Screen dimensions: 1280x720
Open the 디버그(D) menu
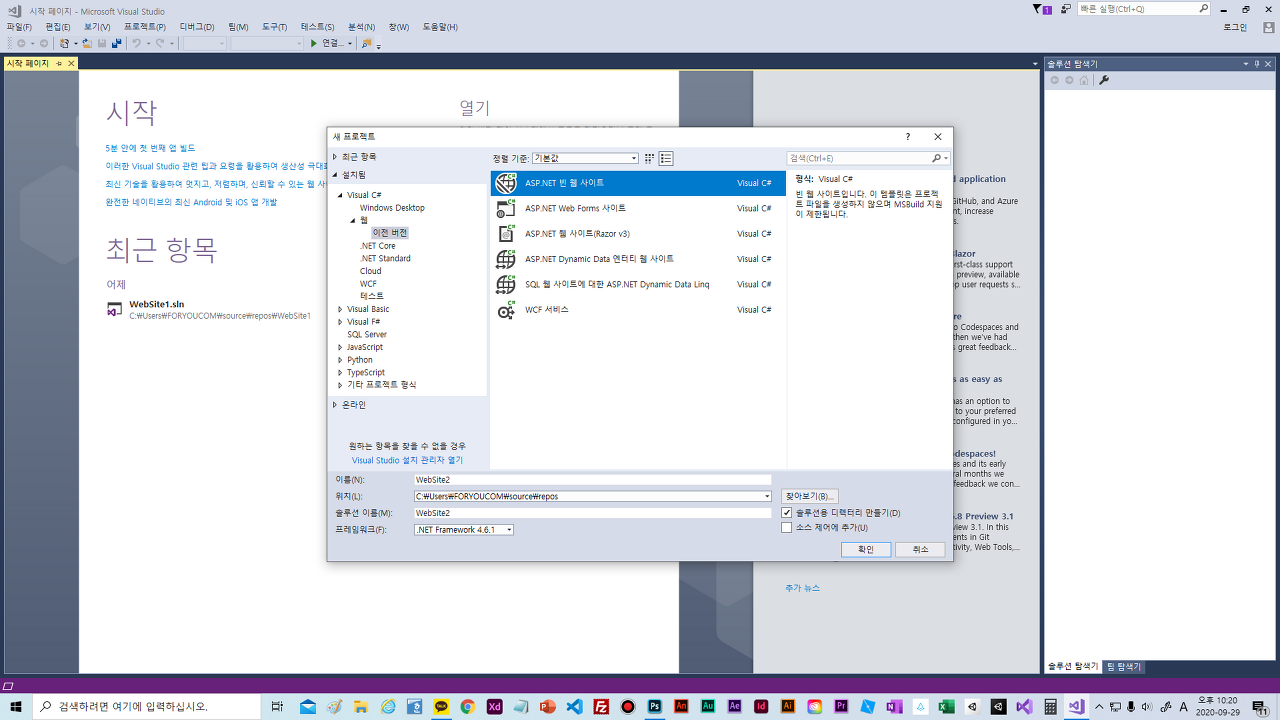click(x=197, y=27)
